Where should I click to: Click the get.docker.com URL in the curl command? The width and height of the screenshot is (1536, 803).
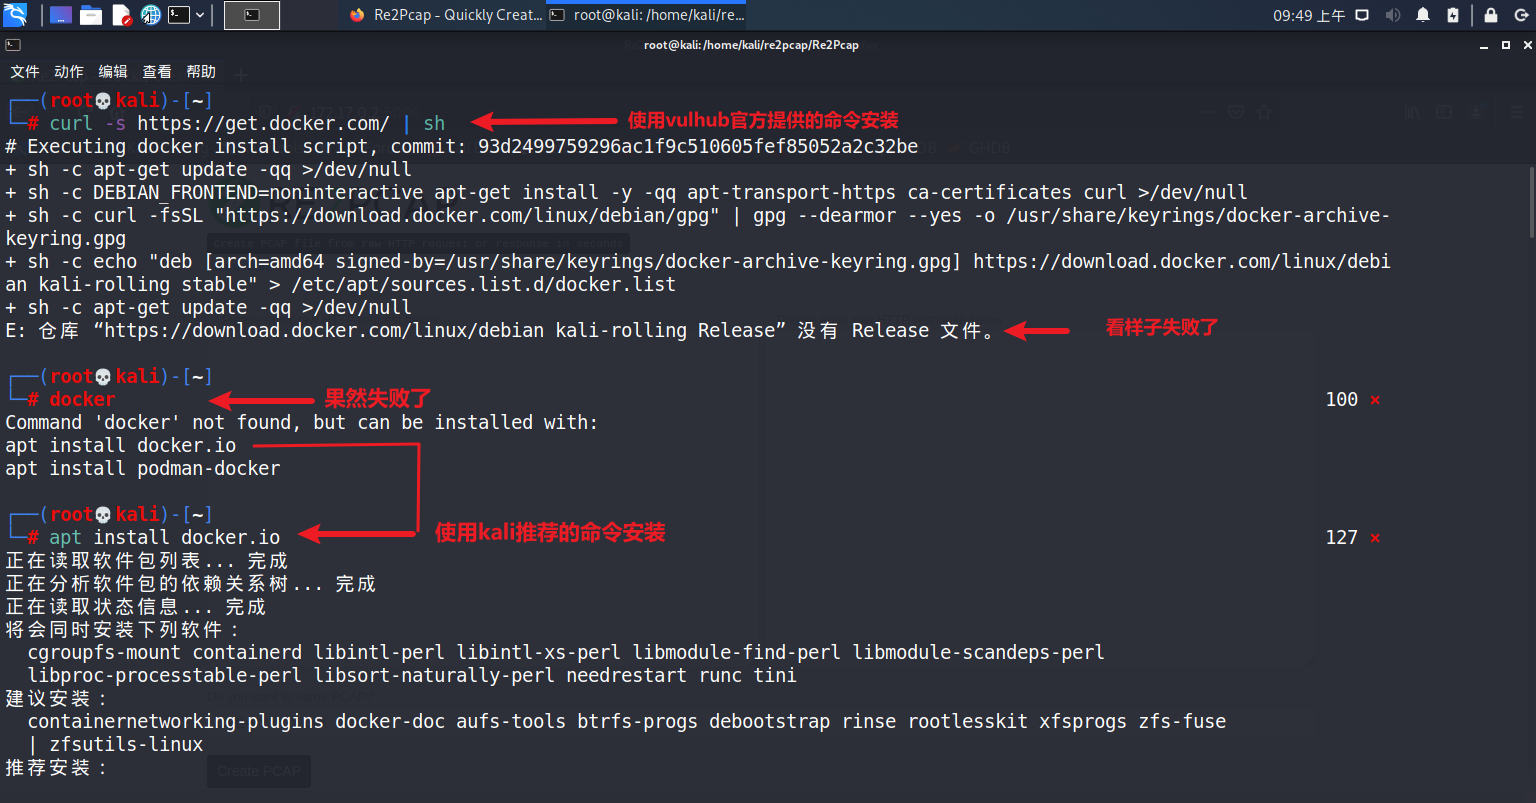pos(263,123)
